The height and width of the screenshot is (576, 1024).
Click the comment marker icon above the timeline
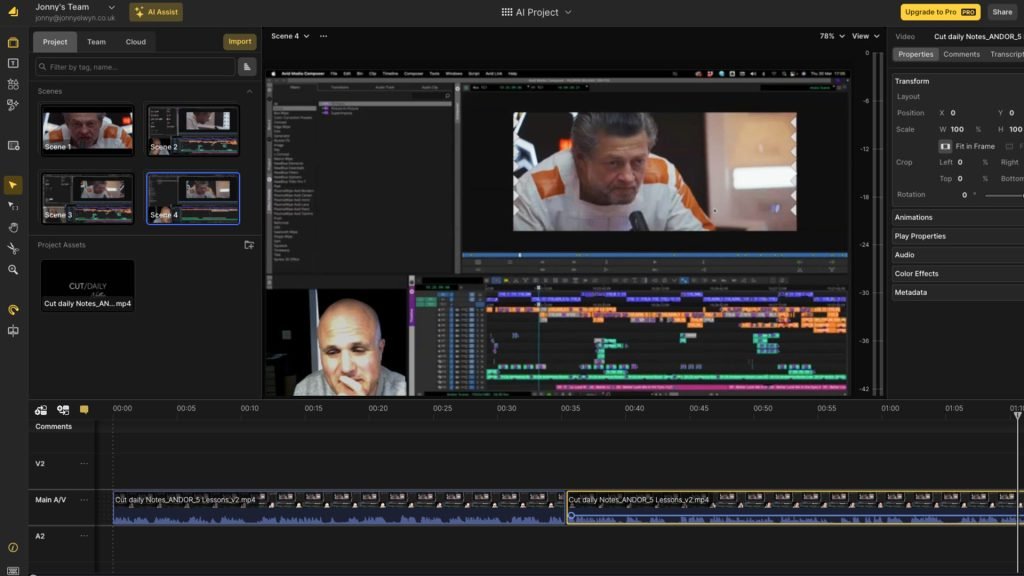tap(84, 409)
